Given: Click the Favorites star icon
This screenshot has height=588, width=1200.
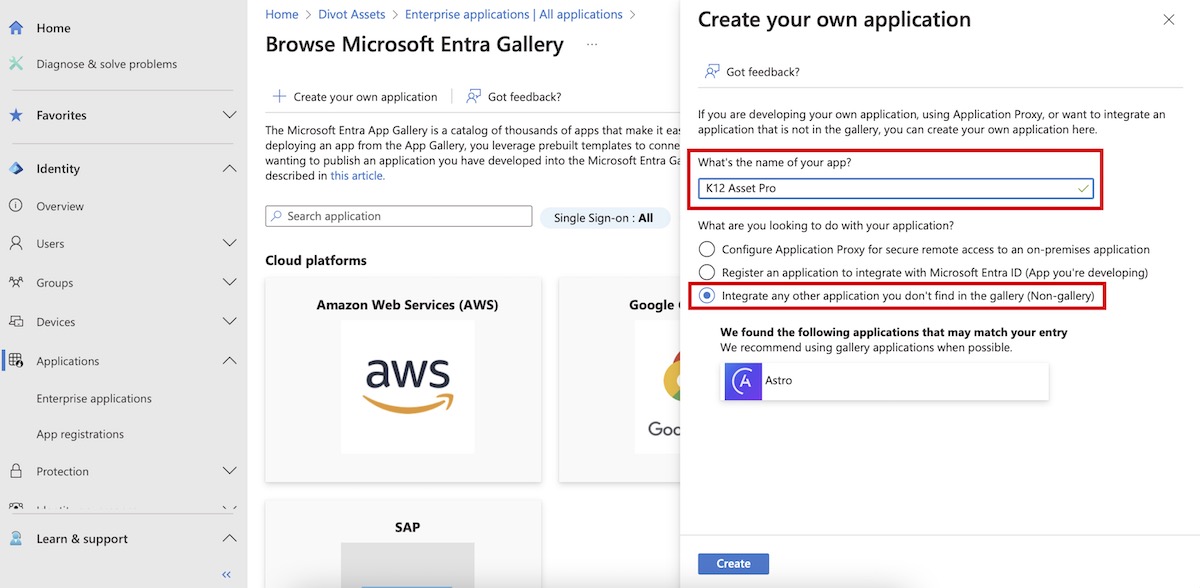Looking at the screenshot, I should coord(16,115).
